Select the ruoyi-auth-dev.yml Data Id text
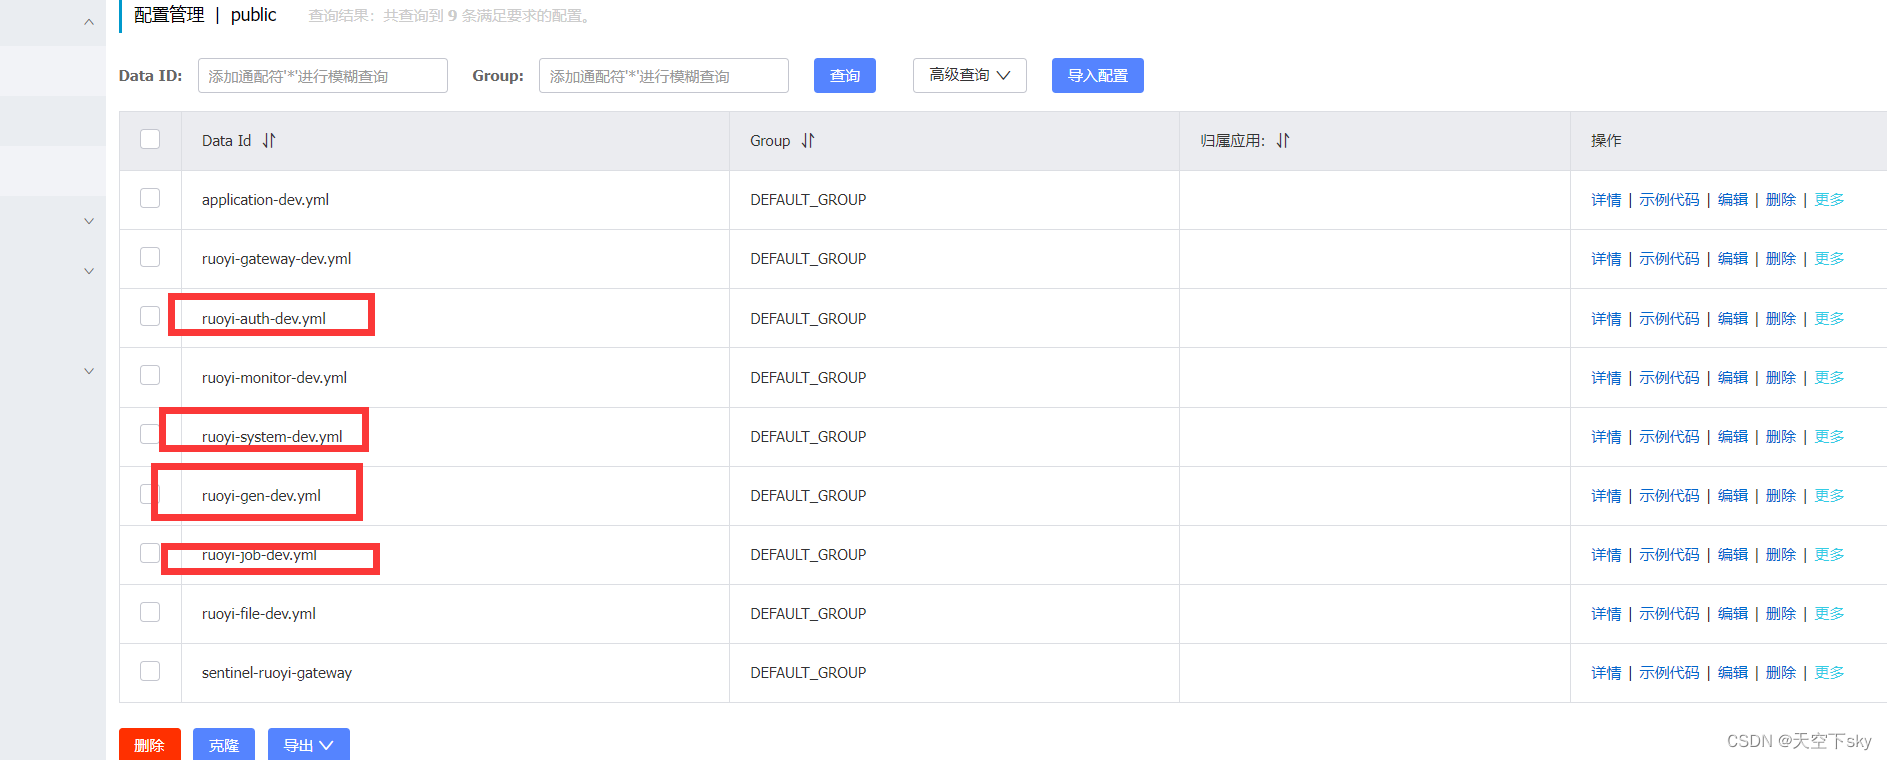This screenshot has width=1887, height=760. tap(264, 319)
